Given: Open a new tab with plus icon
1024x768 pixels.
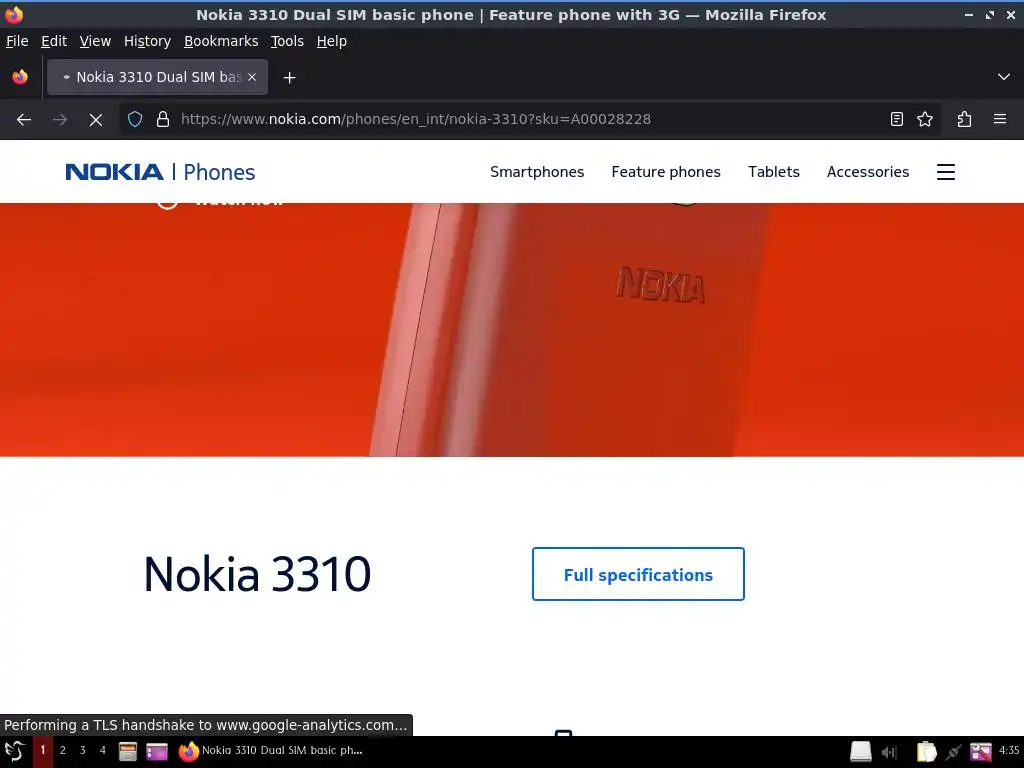Looking at the screenshot, I should pos(289,78).
